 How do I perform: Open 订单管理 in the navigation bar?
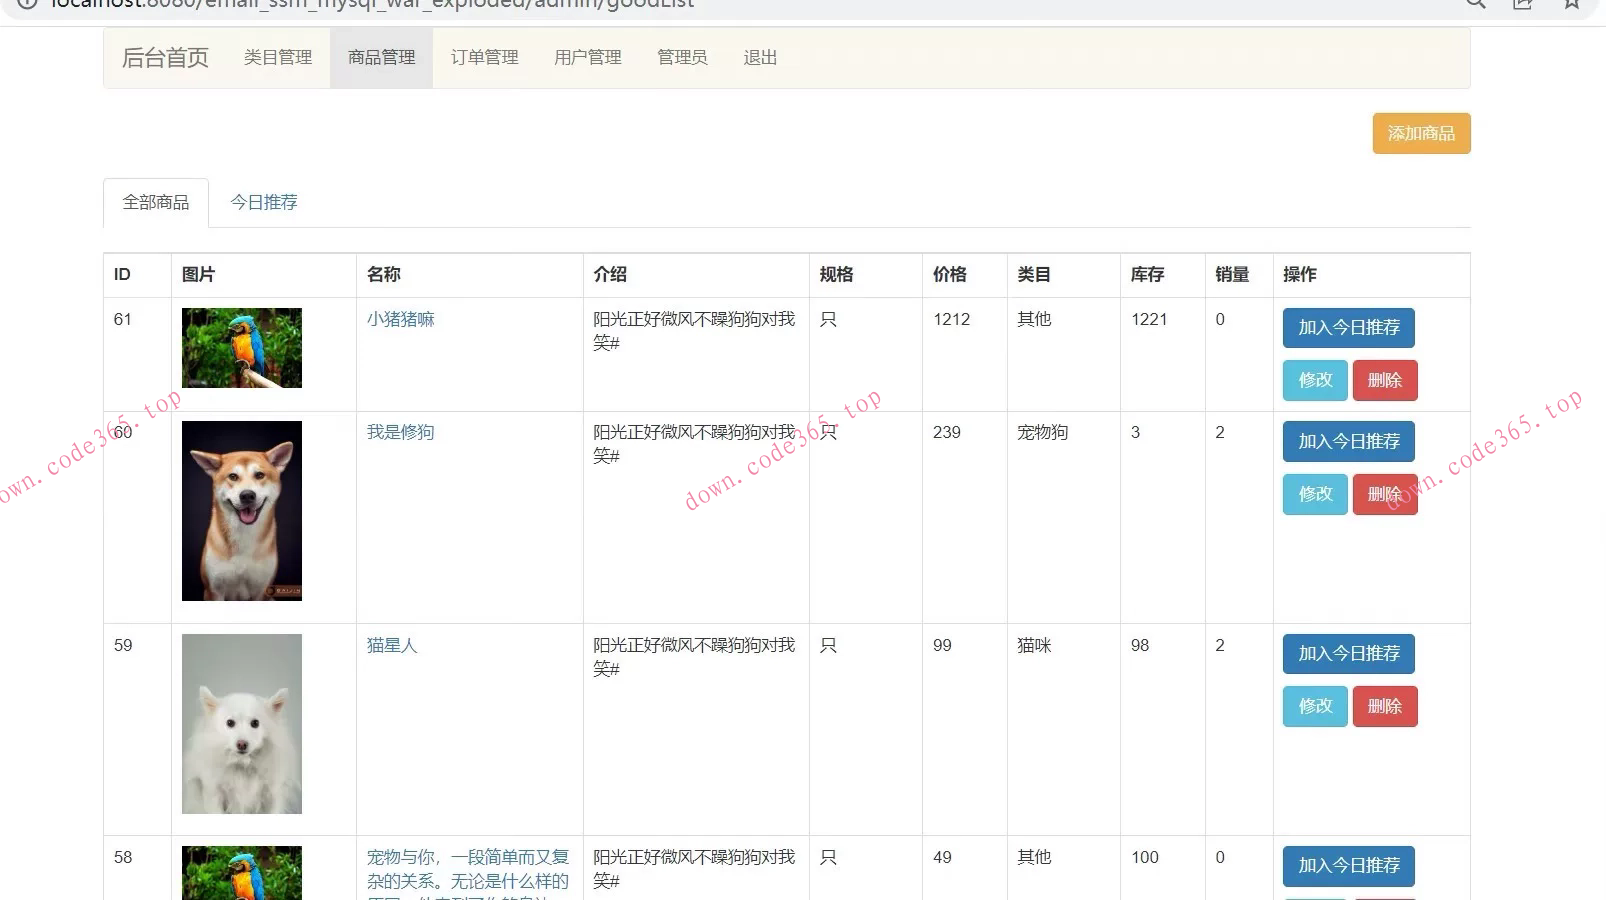(484, 58)
